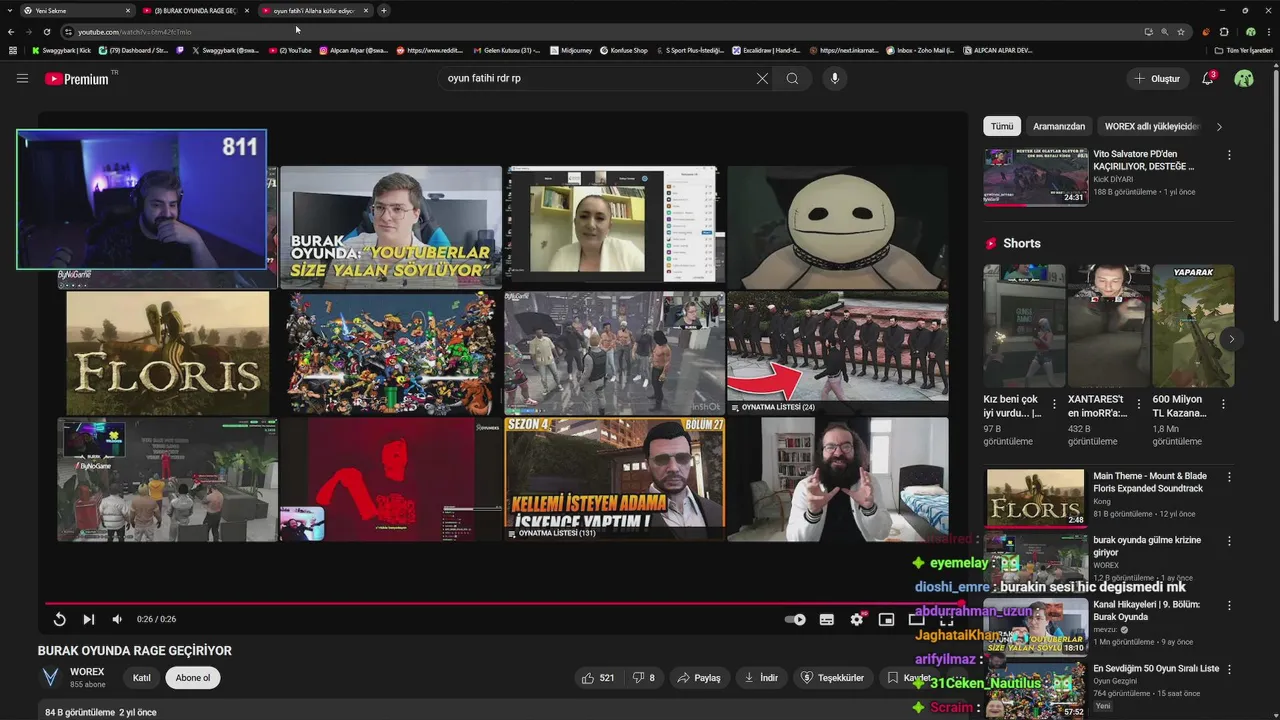Clear the search box with X
The width and height of the screenshot is (1280, 720).
[762, 78]
